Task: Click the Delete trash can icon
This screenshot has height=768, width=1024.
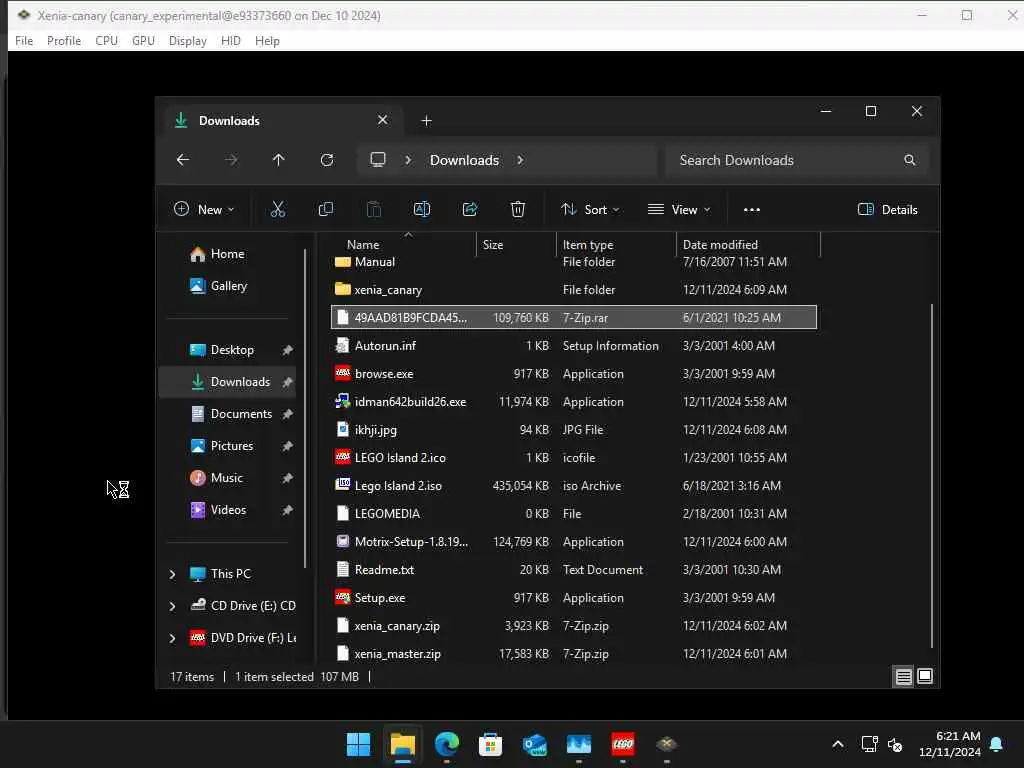Action: [518, 210]
